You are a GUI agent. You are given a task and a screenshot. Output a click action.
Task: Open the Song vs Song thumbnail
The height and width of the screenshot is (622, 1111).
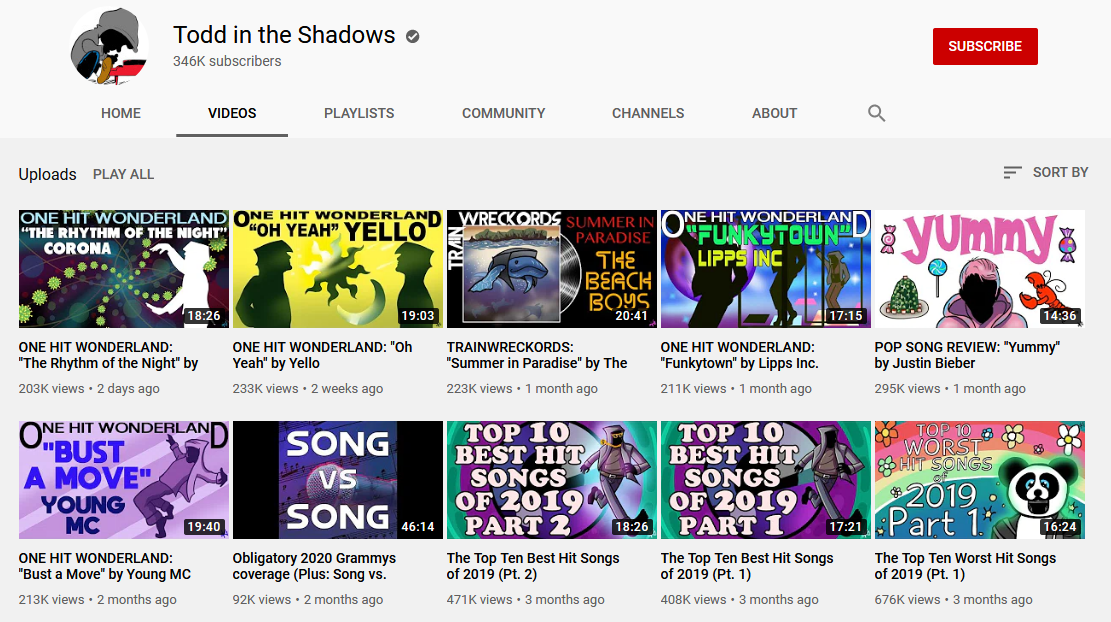pyautogui.click(x=338, y=480)
